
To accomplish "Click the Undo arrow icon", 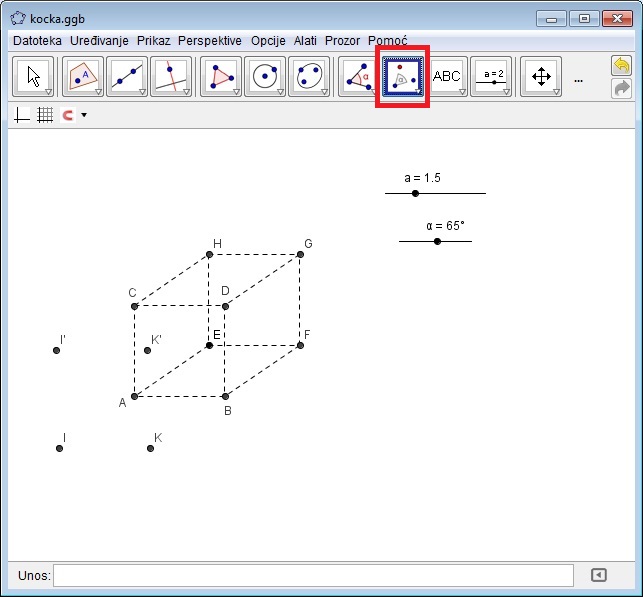I will pyautogui.click(x=621, y=66).
